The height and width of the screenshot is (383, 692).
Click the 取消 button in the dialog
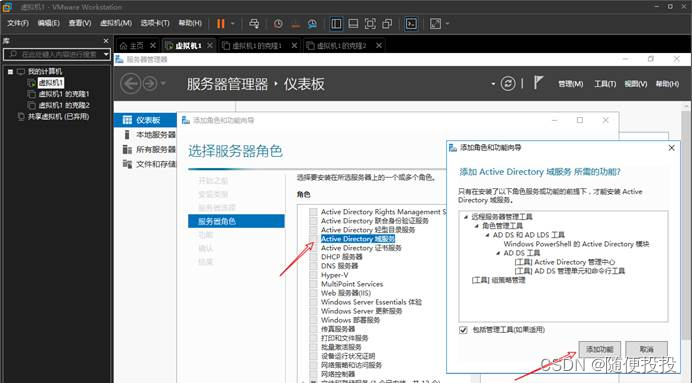click(647, 349)
